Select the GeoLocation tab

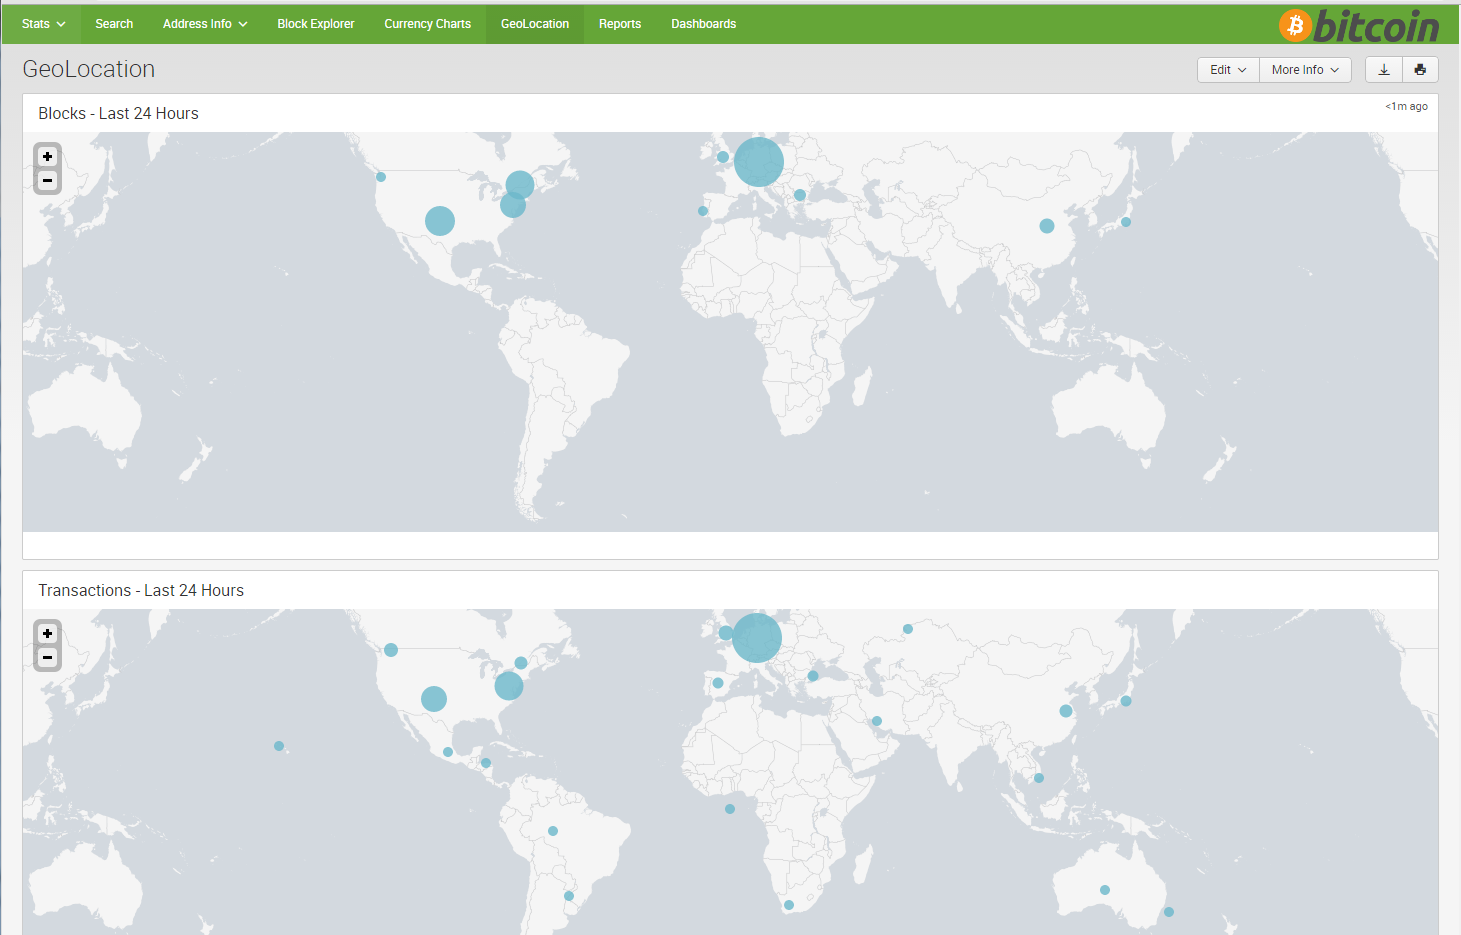[x=535, y=24]
